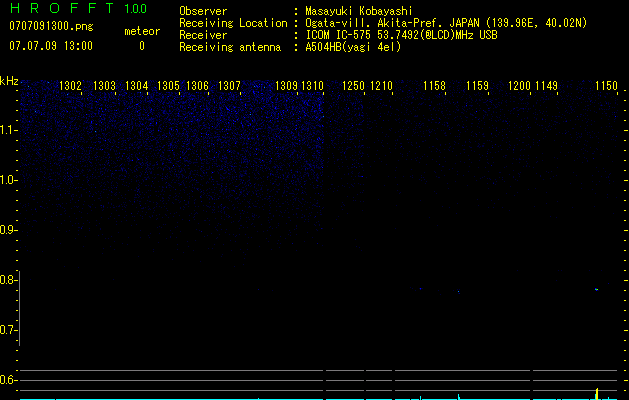
Task: Click the 0.6 kHz axis tick label
Action: (8, 380)
